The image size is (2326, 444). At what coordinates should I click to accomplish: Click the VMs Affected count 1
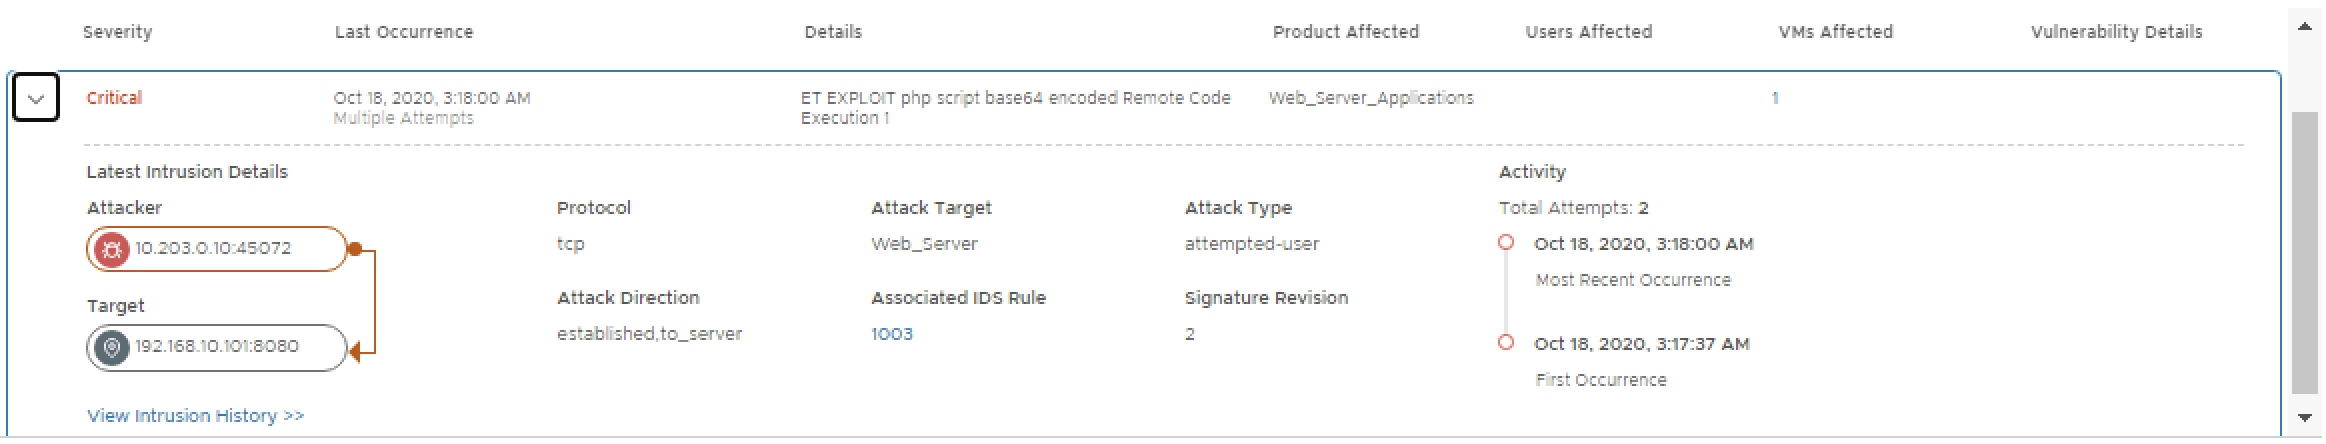click(x=1774, y=98)
